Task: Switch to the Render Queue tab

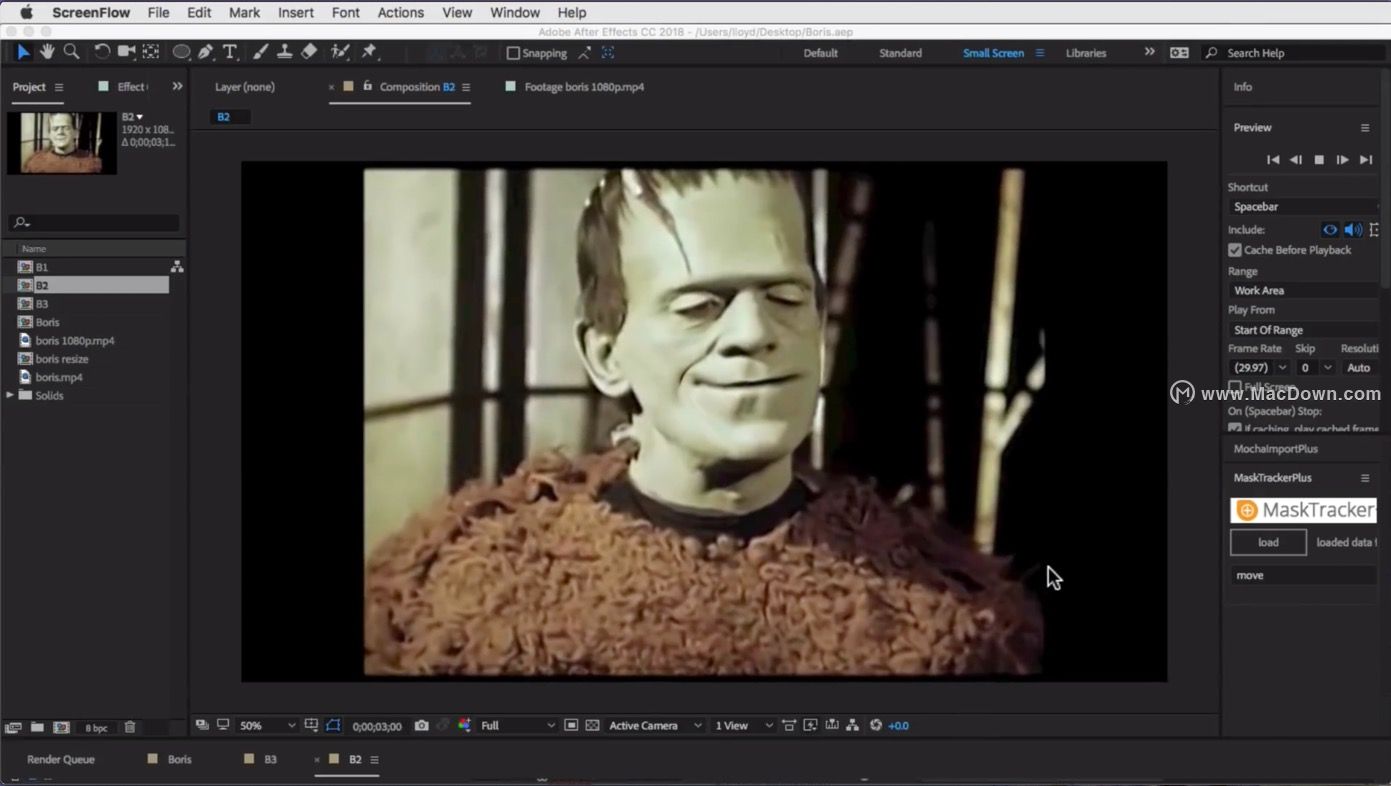Action: [x=61, y=759]
